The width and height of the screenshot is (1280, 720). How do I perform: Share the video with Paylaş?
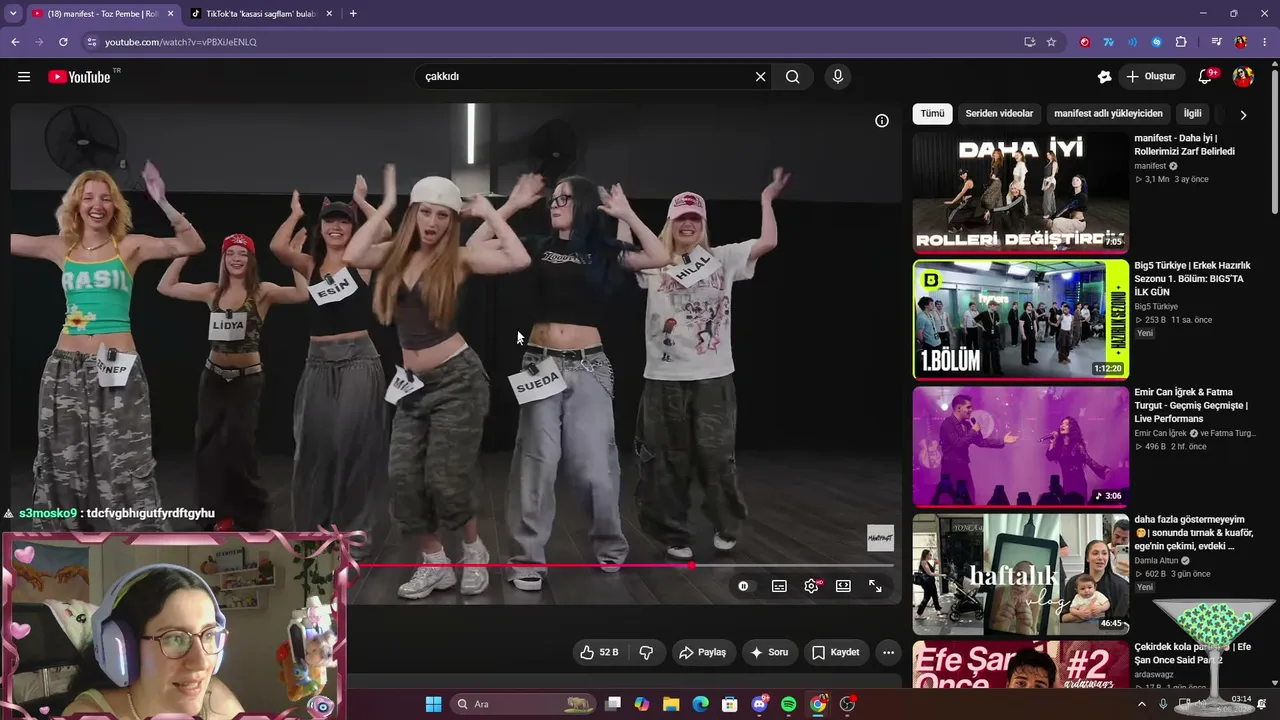point(702,652)
